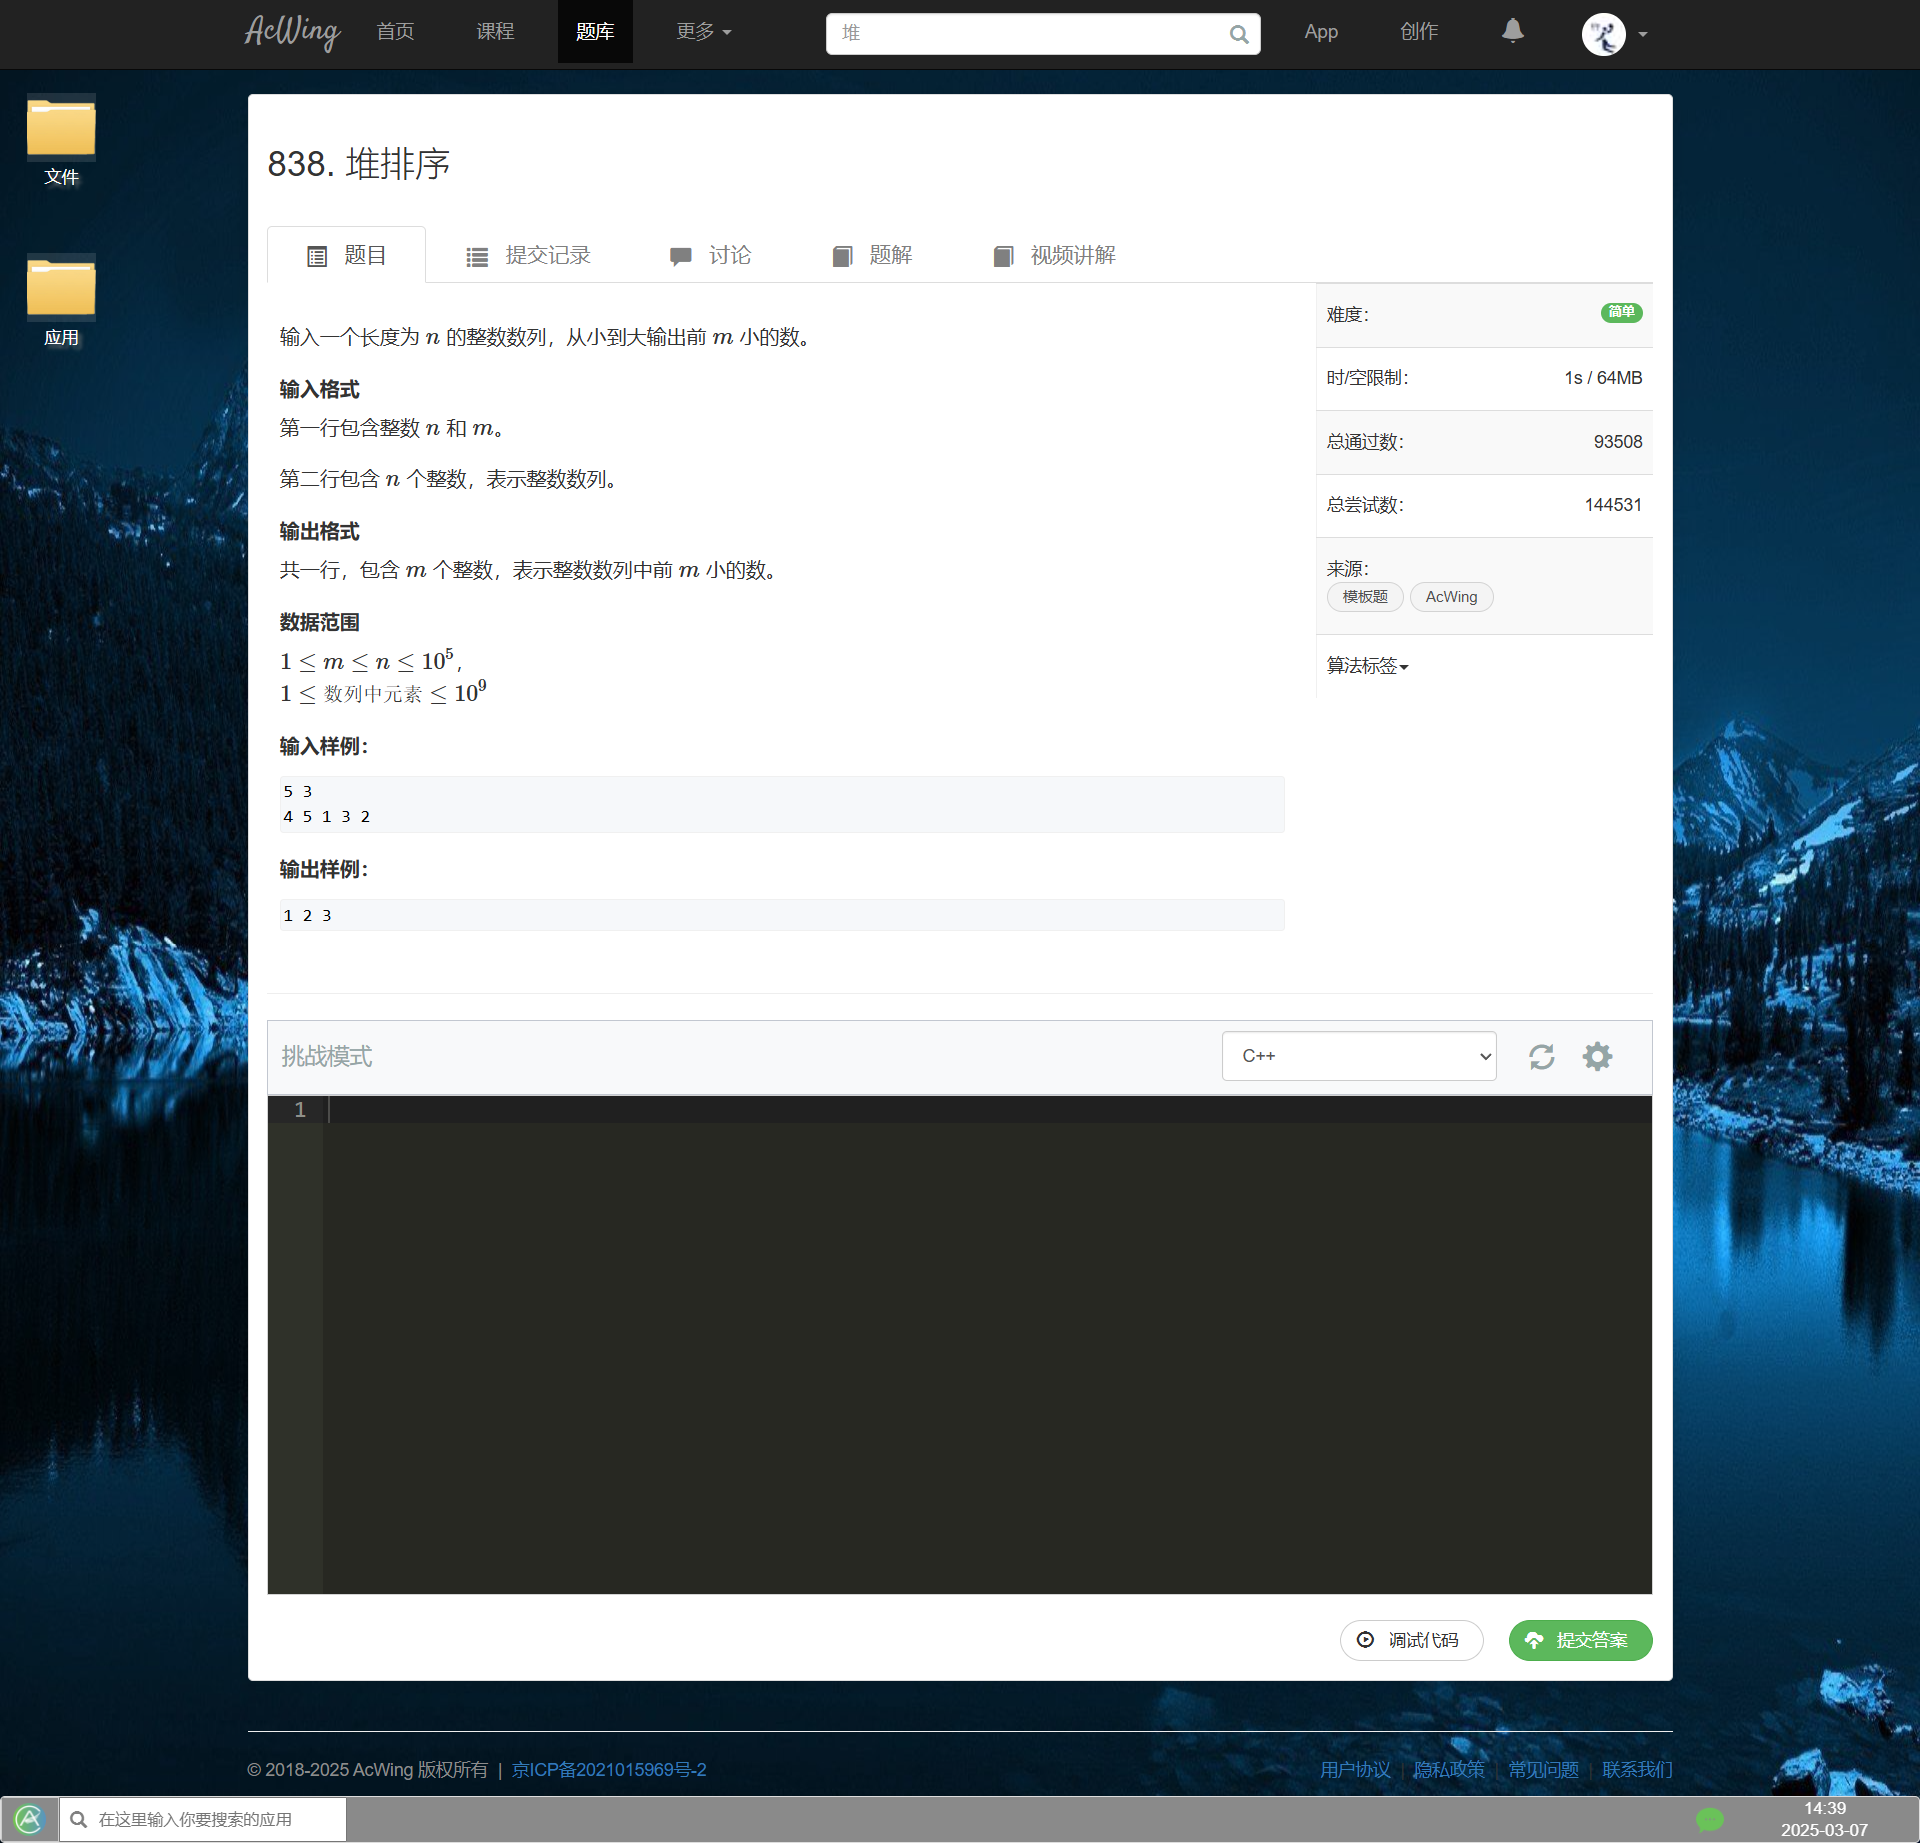This screenshot has width=1920, height=1845.
Task: Go to 首页 in the navbar
Action: (x=395, y=32)
